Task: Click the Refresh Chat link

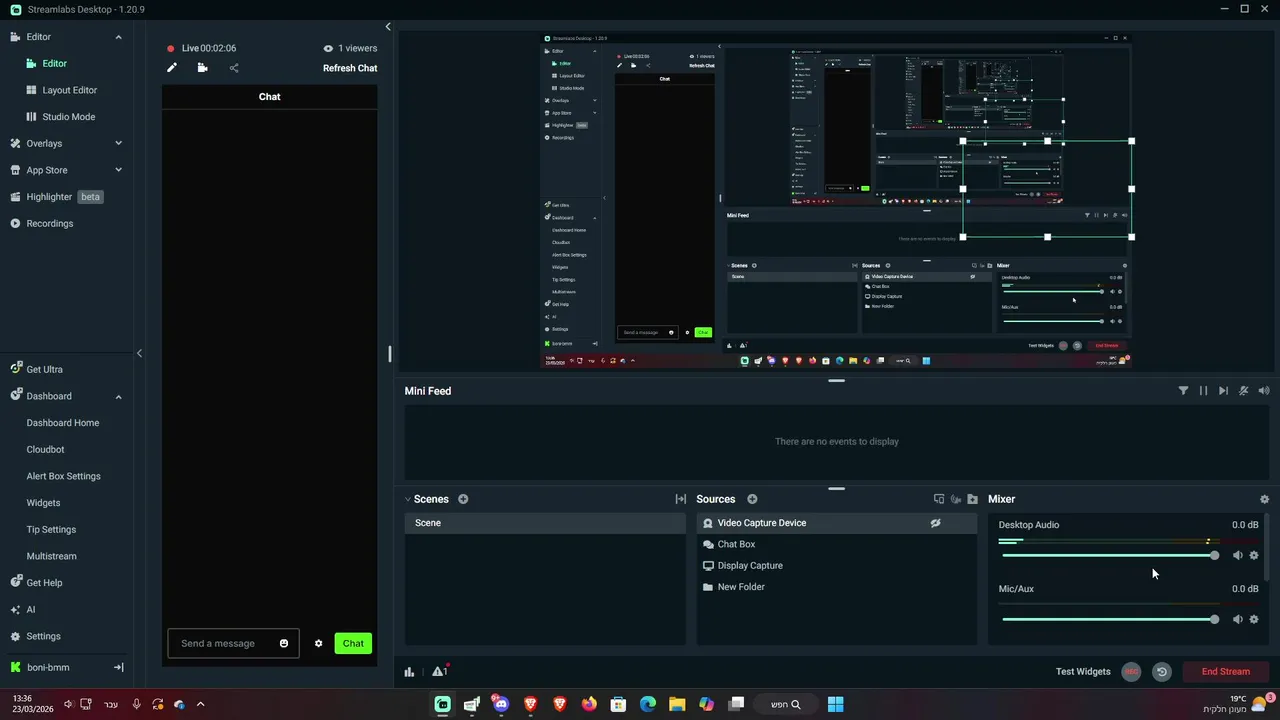Action: point(350,68)
